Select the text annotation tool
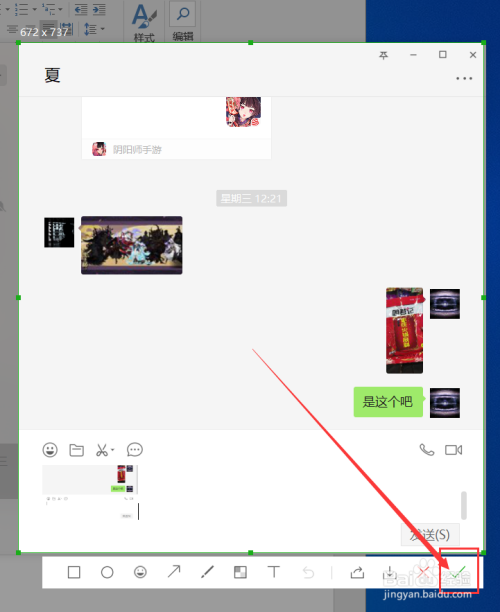The height and width of the screenshot is (612, 500). coord(274,572)
